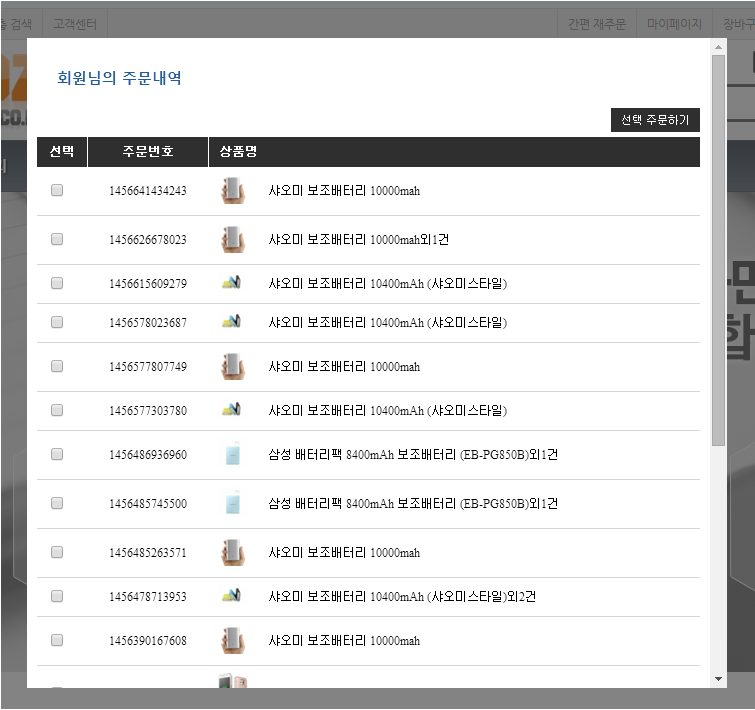The width and height of the screenshot is (755, 710).
Task: Click Samsung battery image for order 1456486936960
Action: click(x=232, y=455)
